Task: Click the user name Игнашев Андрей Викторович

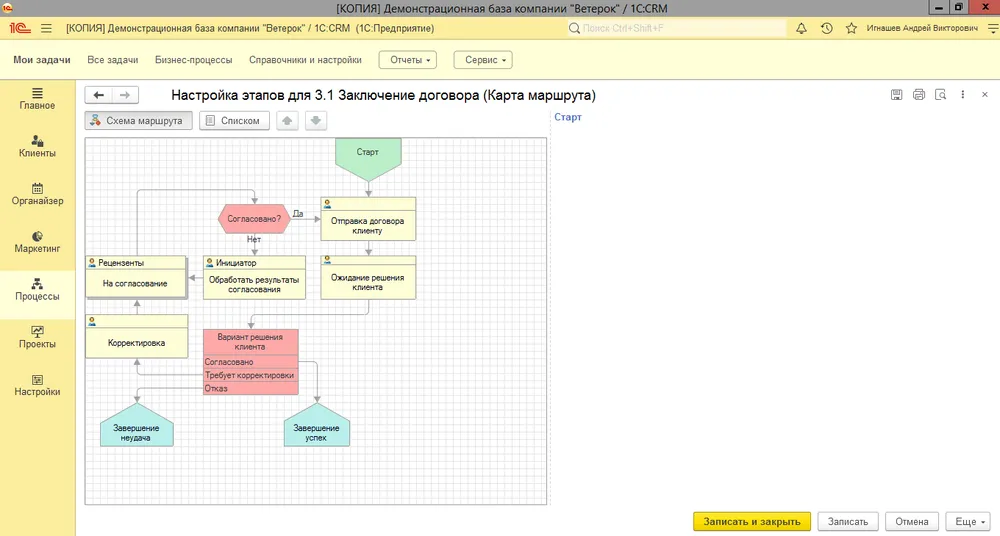Action: click(922, 28)
